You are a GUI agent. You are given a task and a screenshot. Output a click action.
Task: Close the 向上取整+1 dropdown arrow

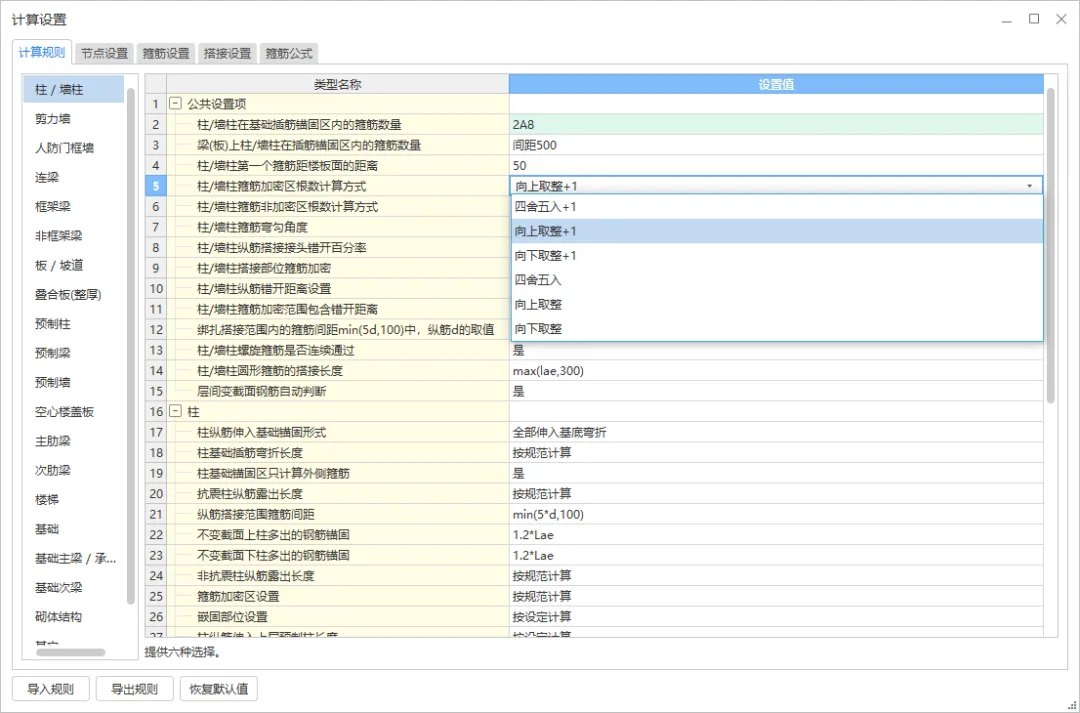point(1029,186)
